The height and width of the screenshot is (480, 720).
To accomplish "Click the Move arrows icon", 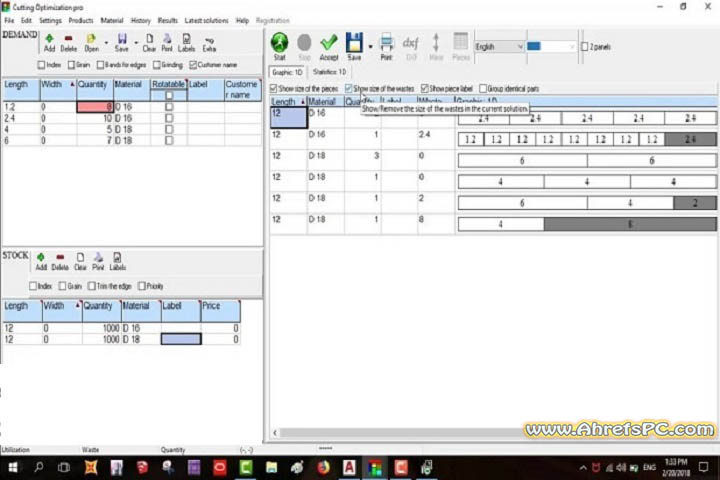I will pyautogui.click(x=436, y=43).
